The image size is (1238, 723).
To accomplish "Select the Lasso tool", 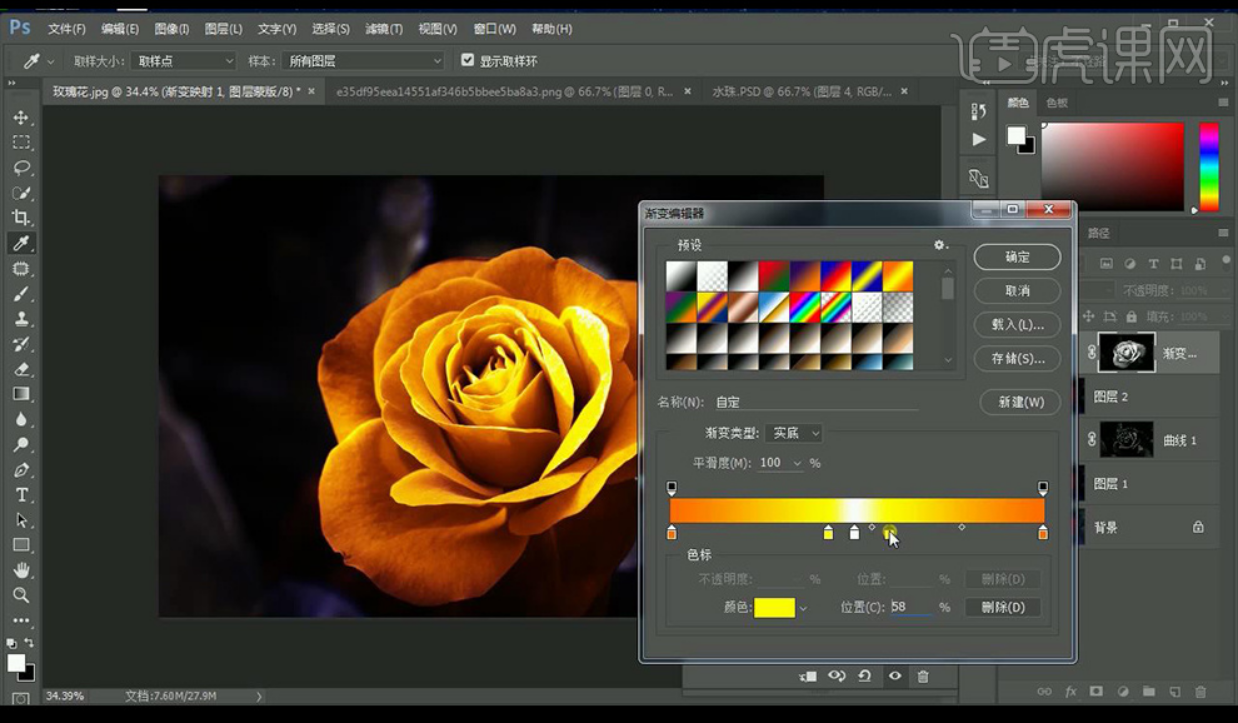I will [21, 167].
